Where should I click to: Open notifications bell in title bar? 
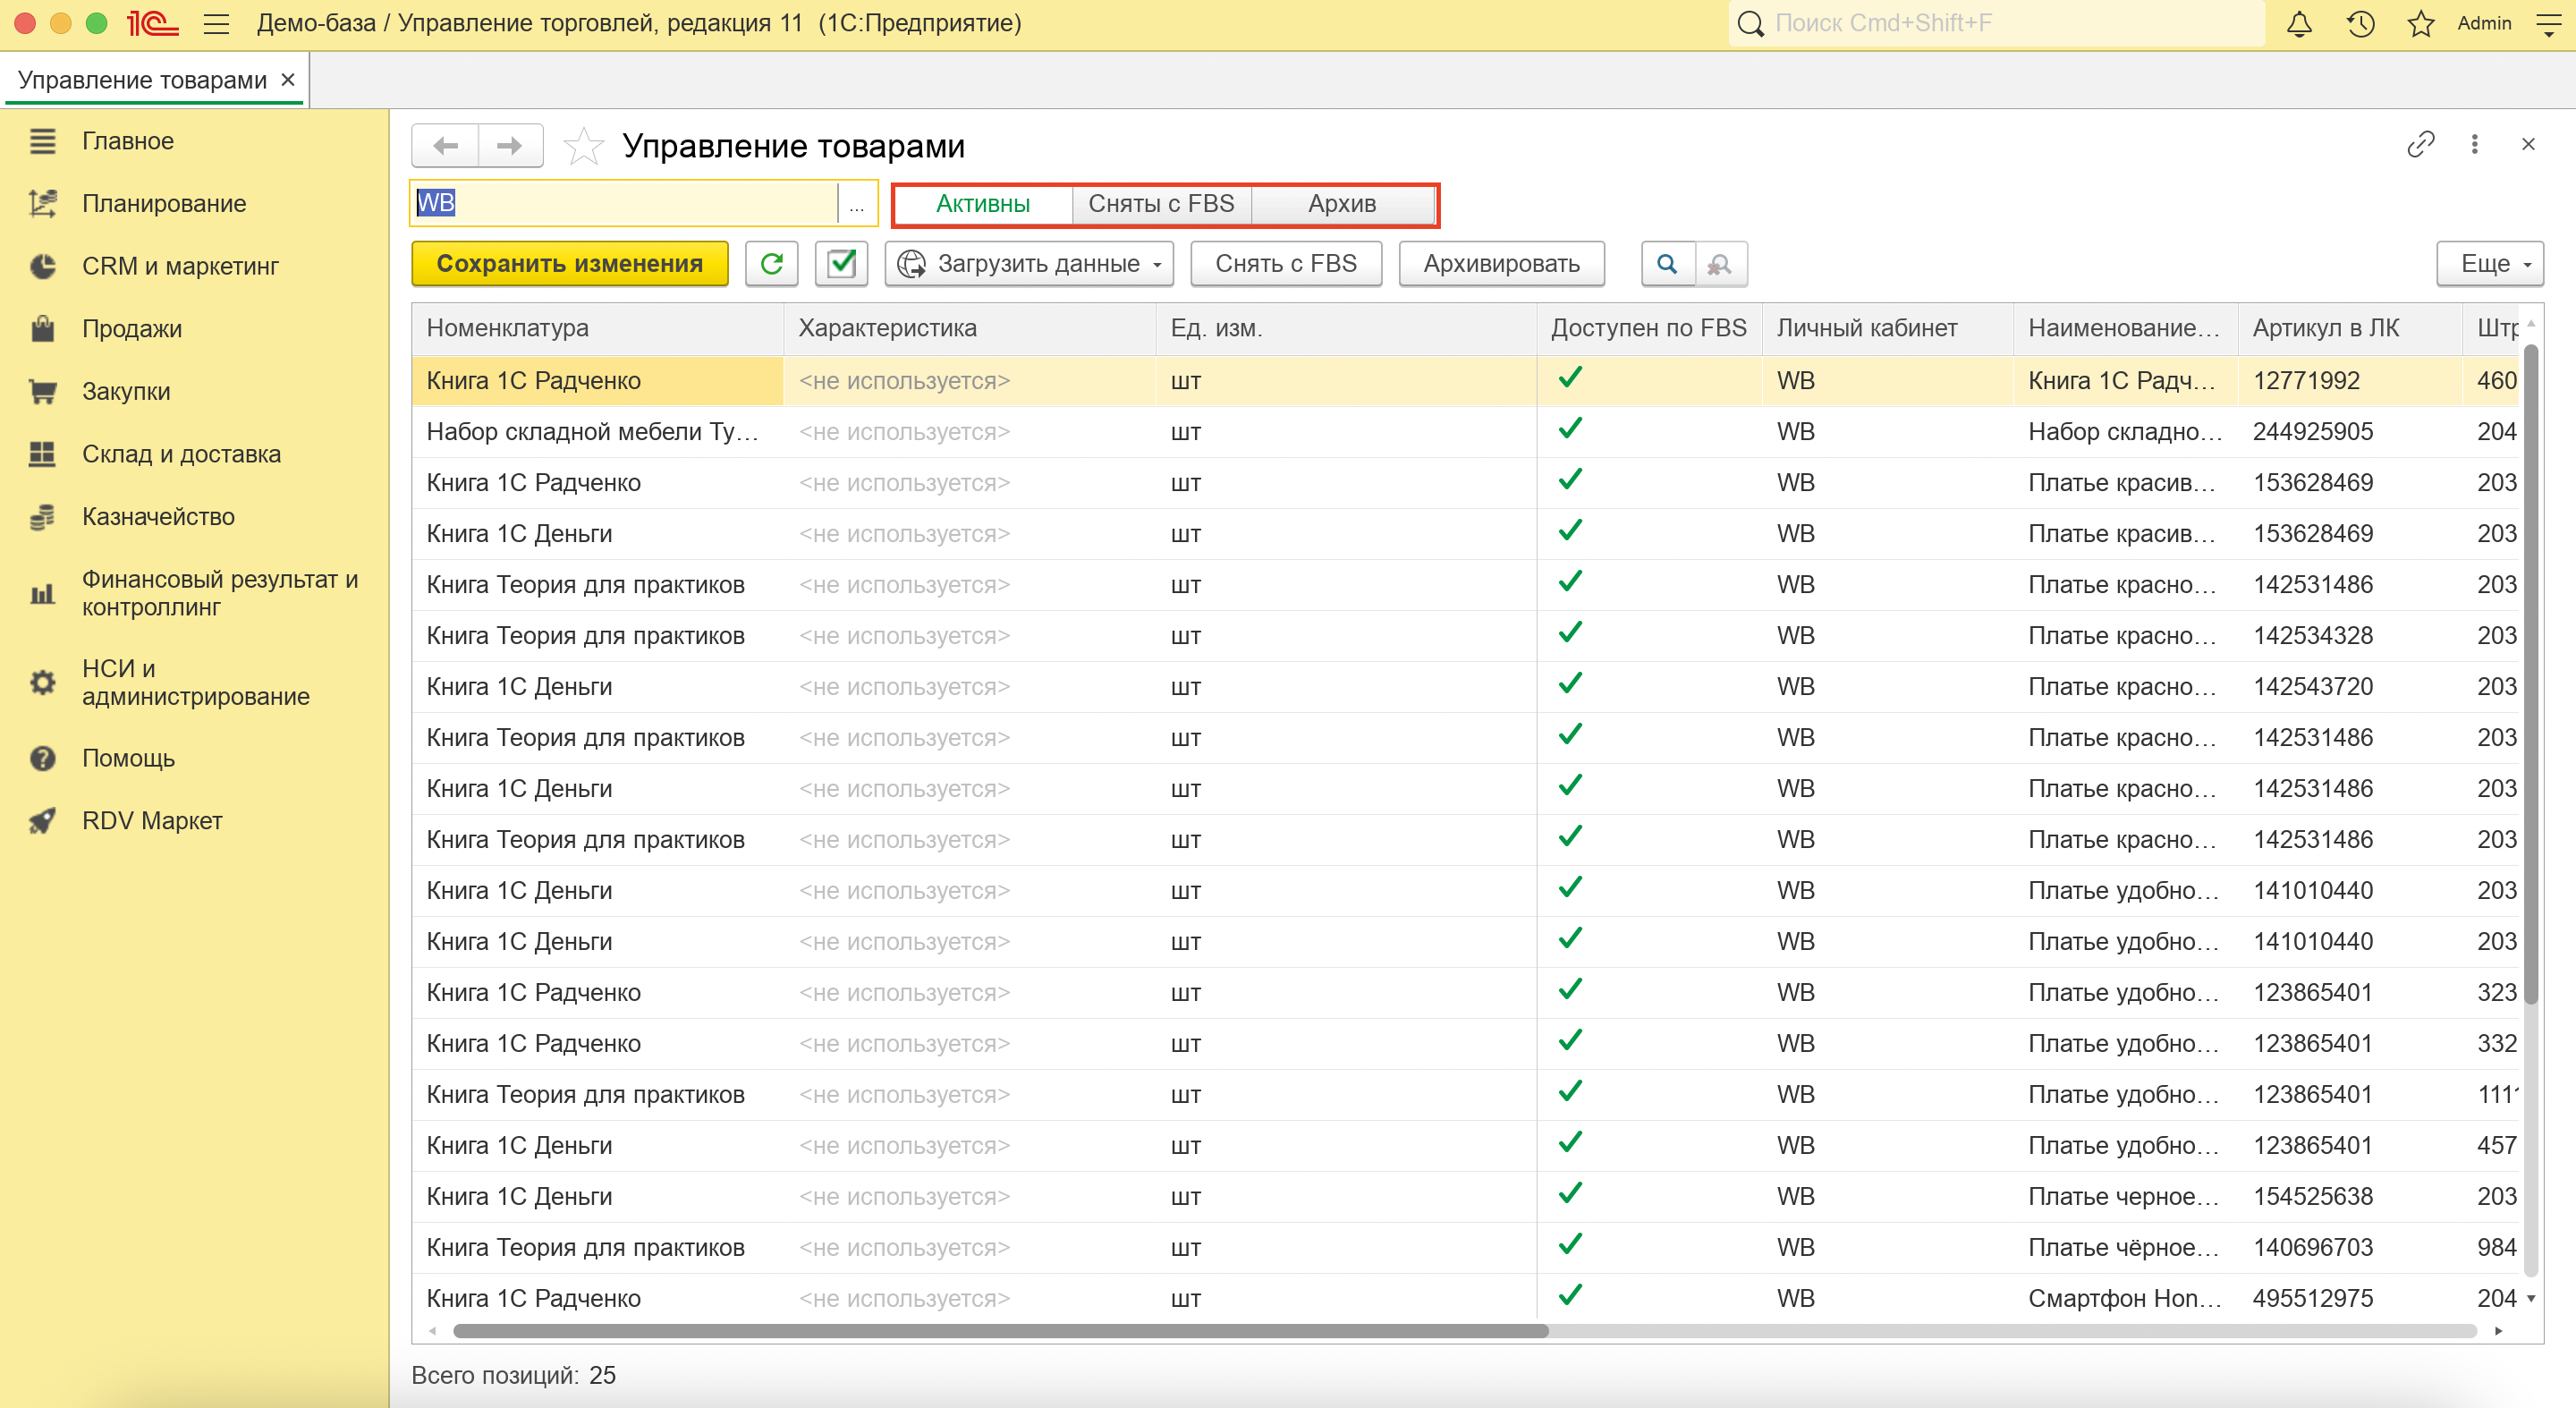click(2299, 24)
